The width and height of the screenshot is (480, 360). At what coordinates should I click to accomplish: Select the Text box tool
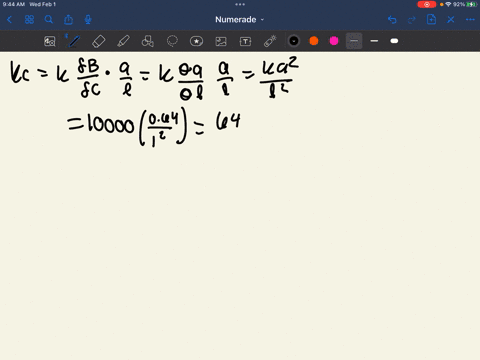click(x=245, y=41)
